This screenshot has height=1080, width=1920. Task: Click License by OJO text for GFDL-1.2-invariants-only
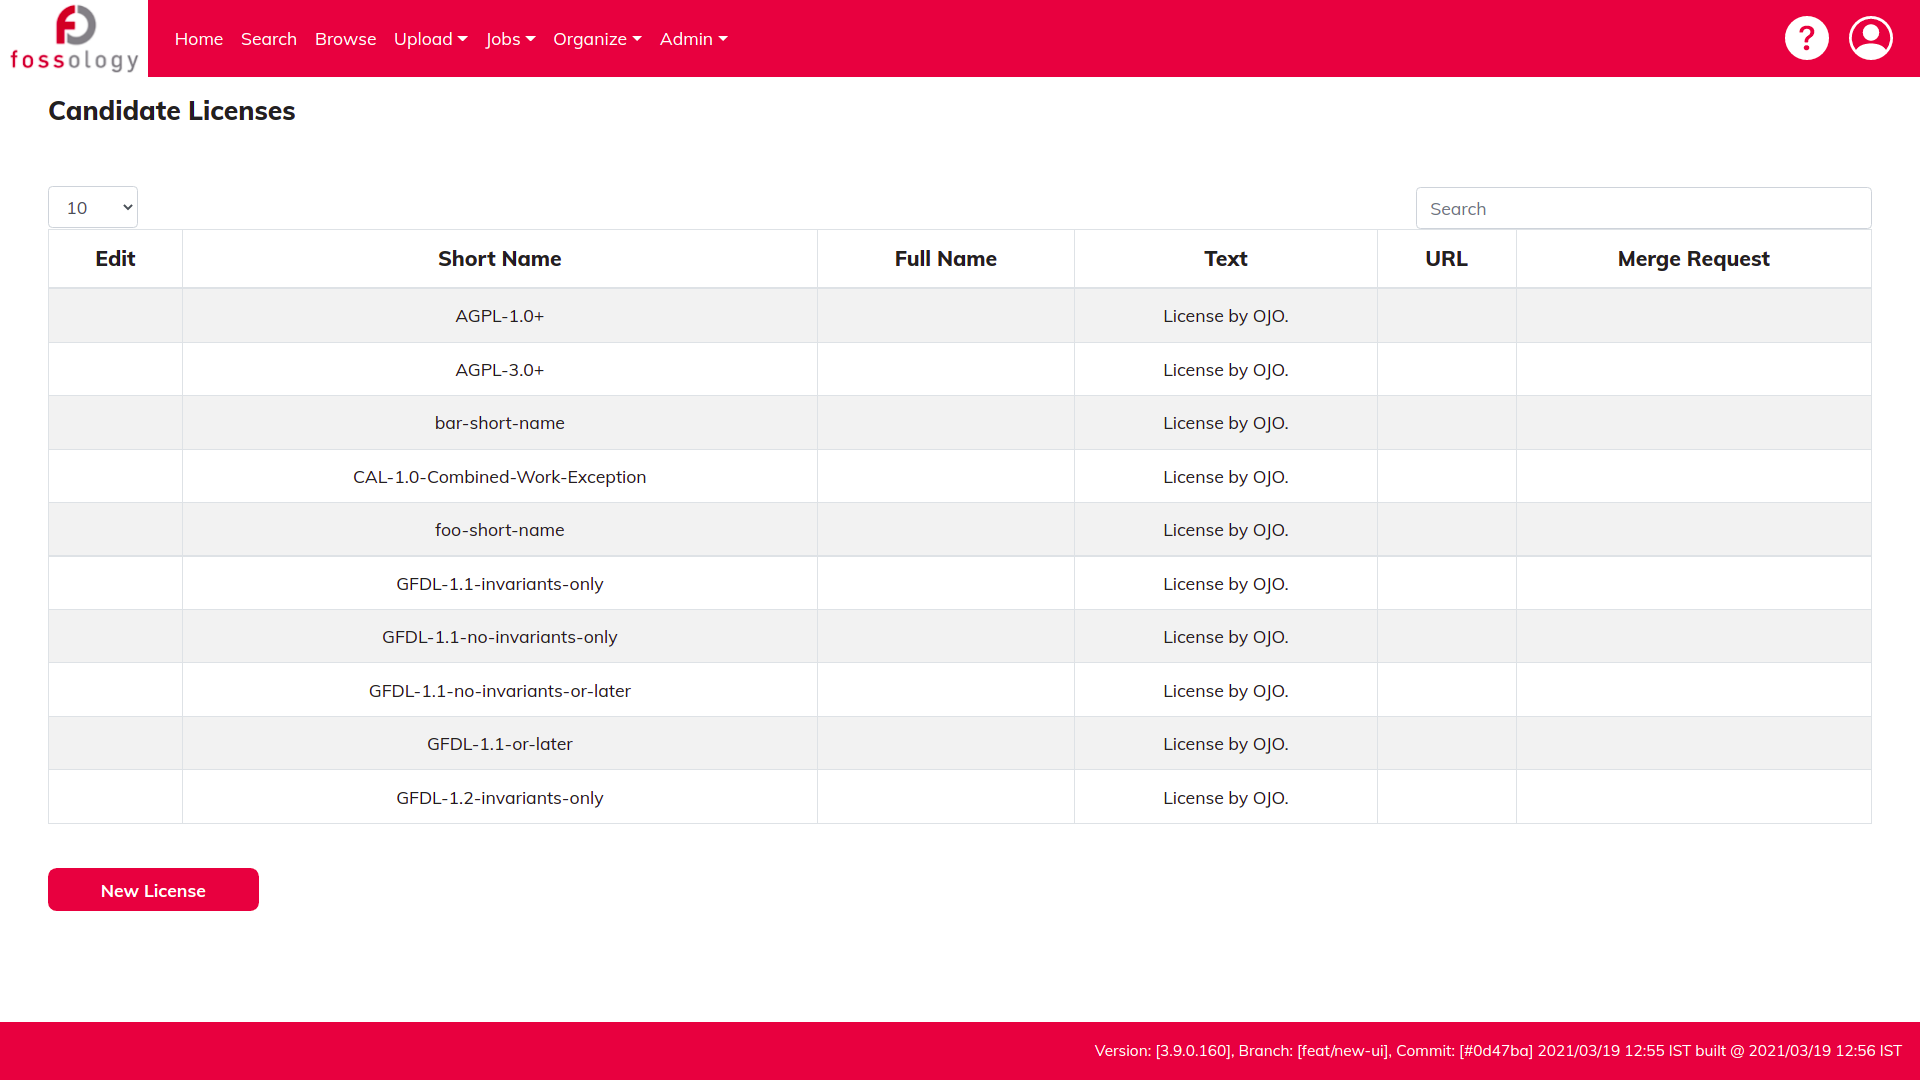coord(1225,798)
